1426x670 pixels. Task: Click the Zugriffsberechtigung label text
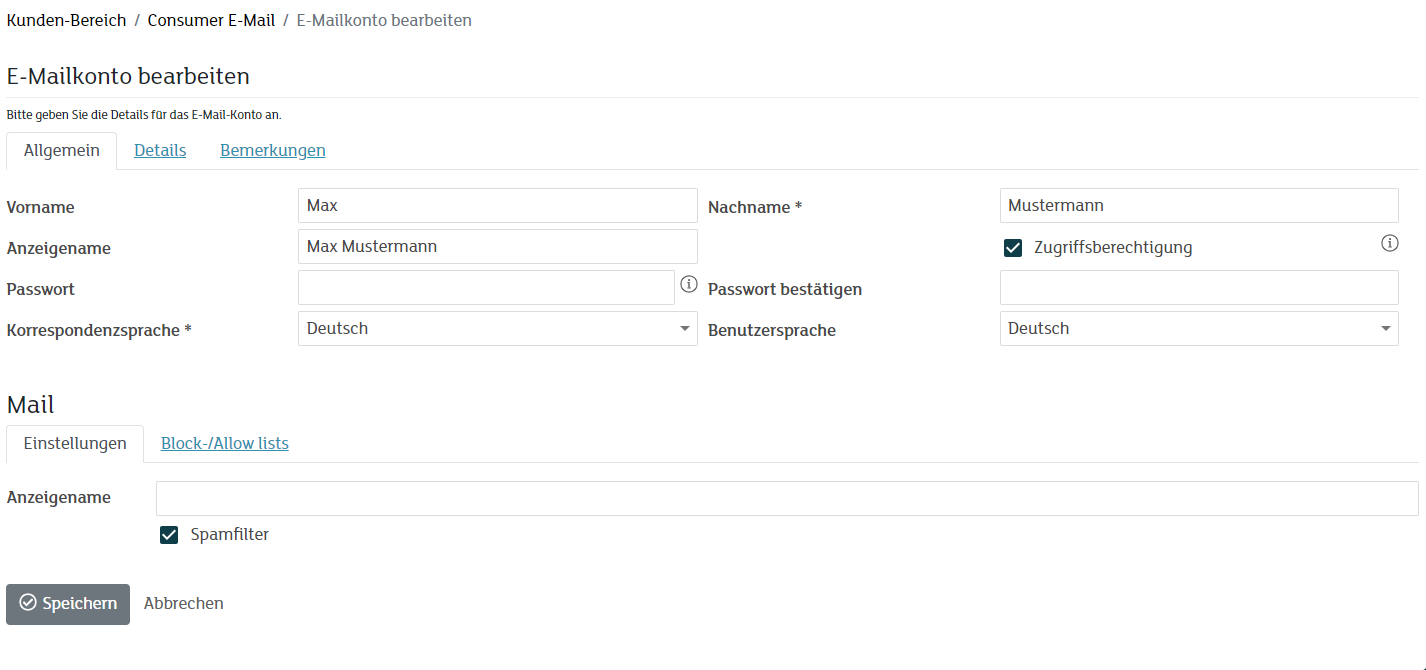tap(1113, 247)
